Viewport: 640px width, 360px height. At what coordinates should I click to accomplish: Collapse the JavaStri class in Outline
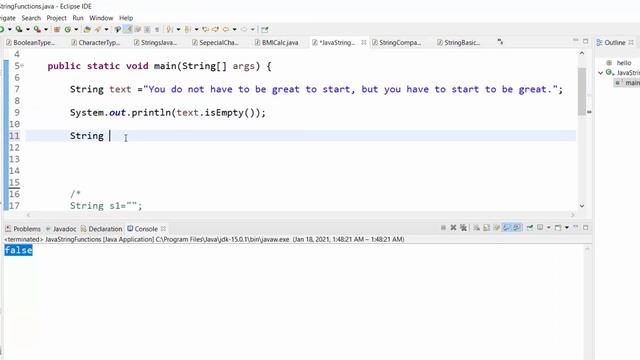601,73
